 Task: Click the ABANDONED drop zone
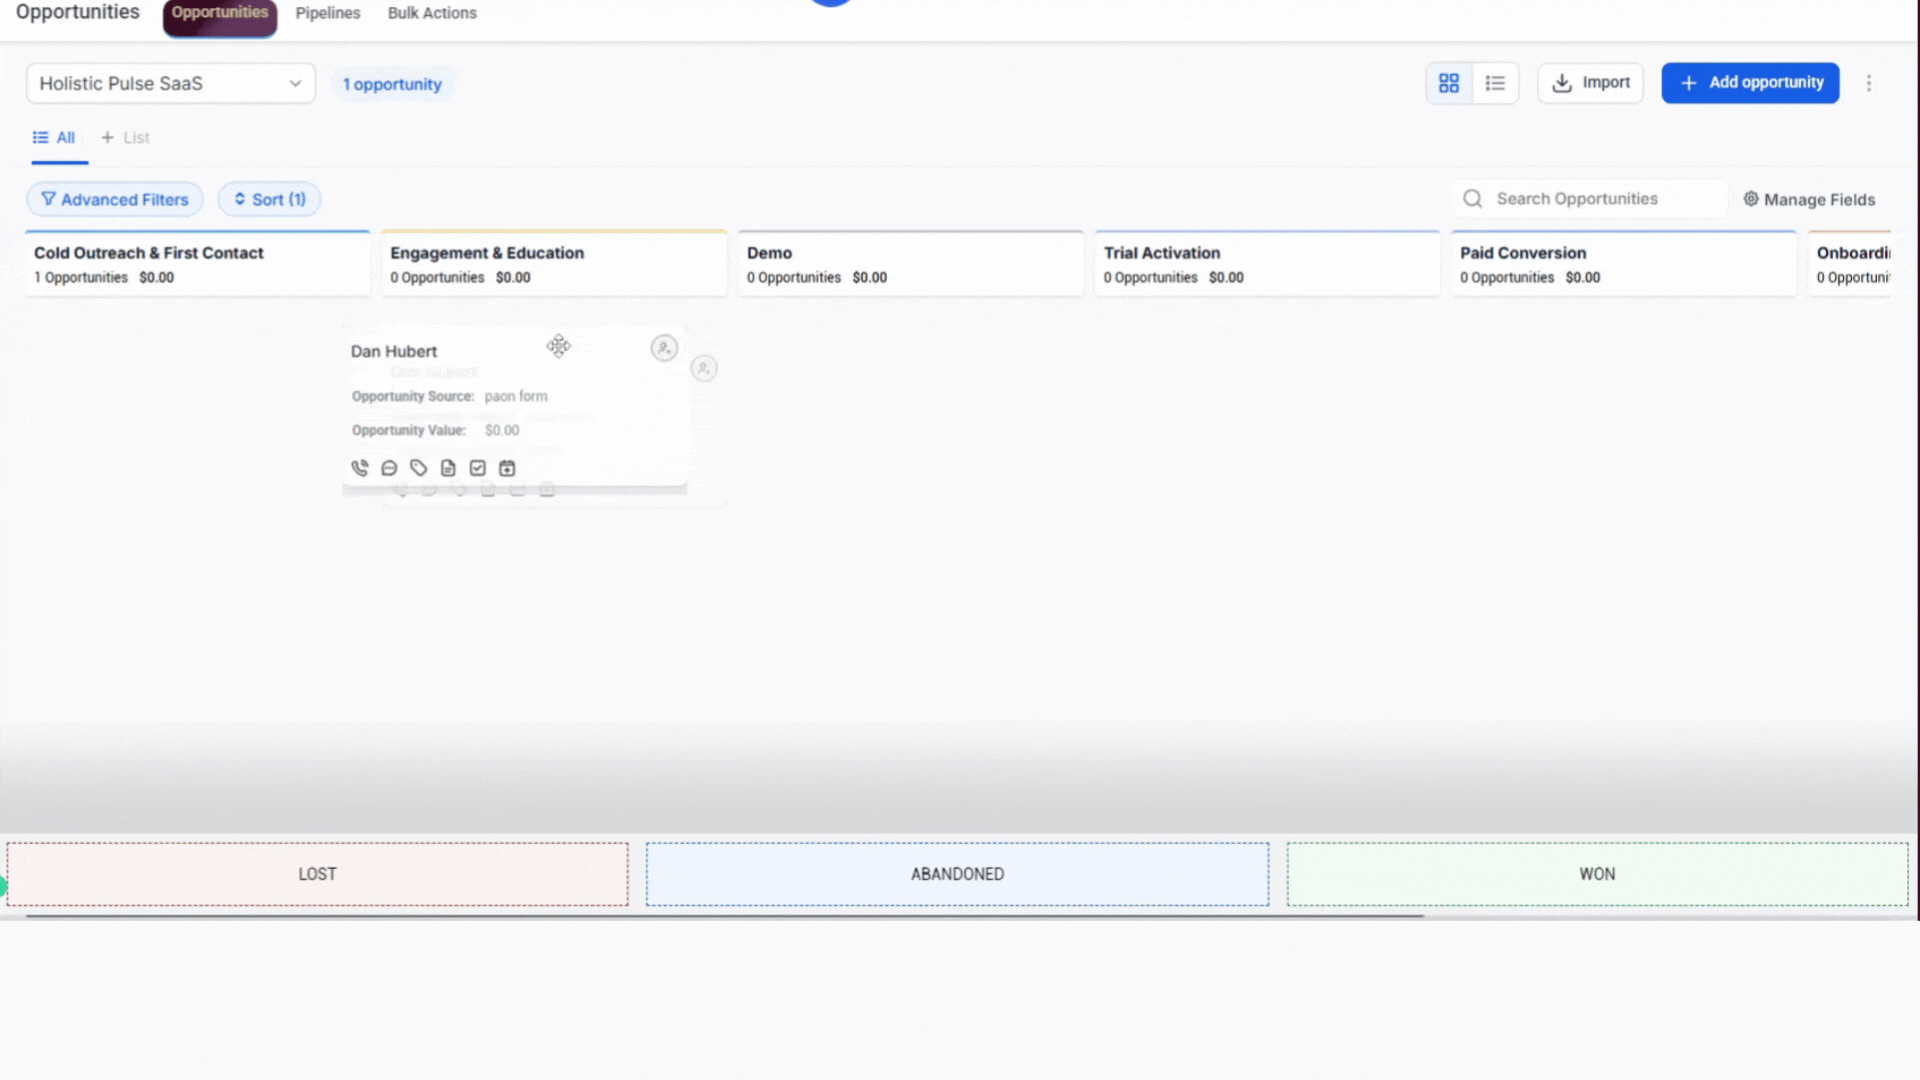point(957,874)
